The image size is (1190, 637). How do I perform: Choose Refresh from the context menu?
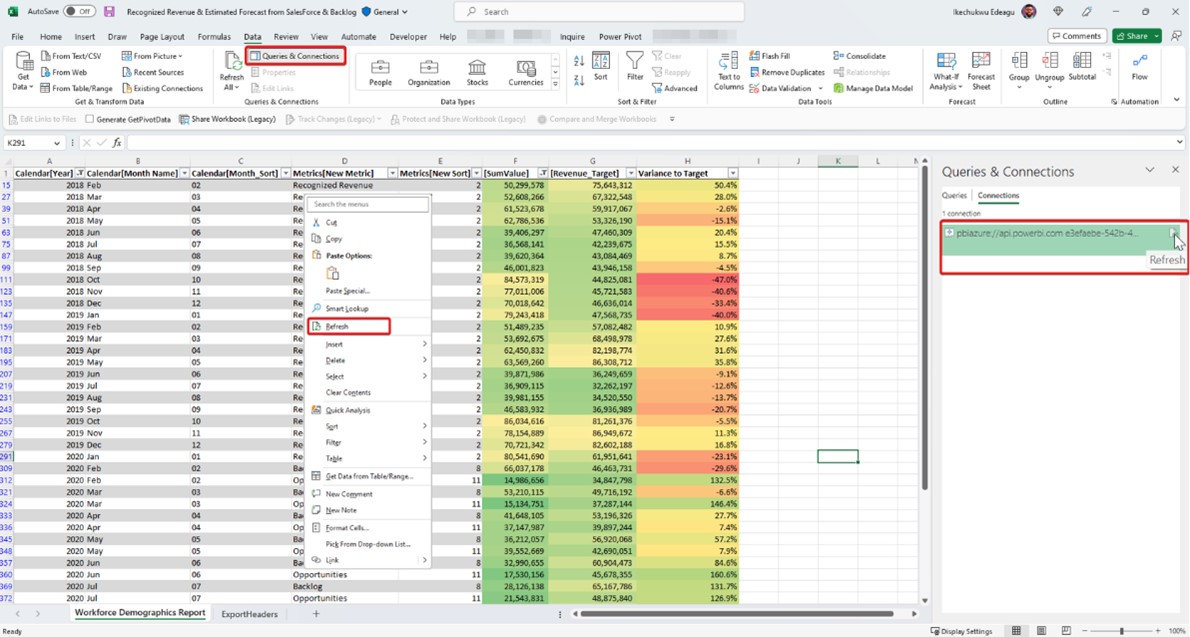[337, 326]
